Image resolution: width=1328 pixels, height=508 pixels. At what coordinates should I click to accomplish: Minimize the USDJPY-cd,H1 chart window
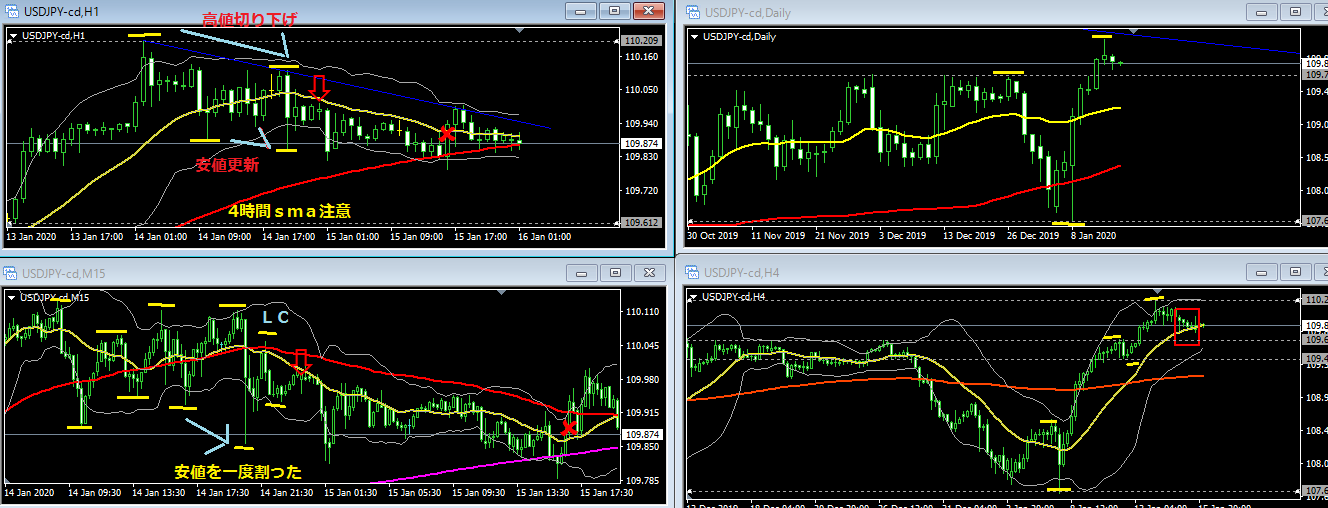[583, 11]
